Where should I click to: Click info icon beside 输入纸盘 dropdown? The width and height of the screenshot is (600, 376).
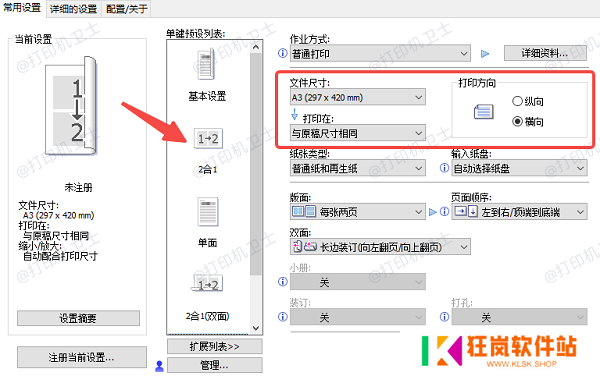coord(444,168)
